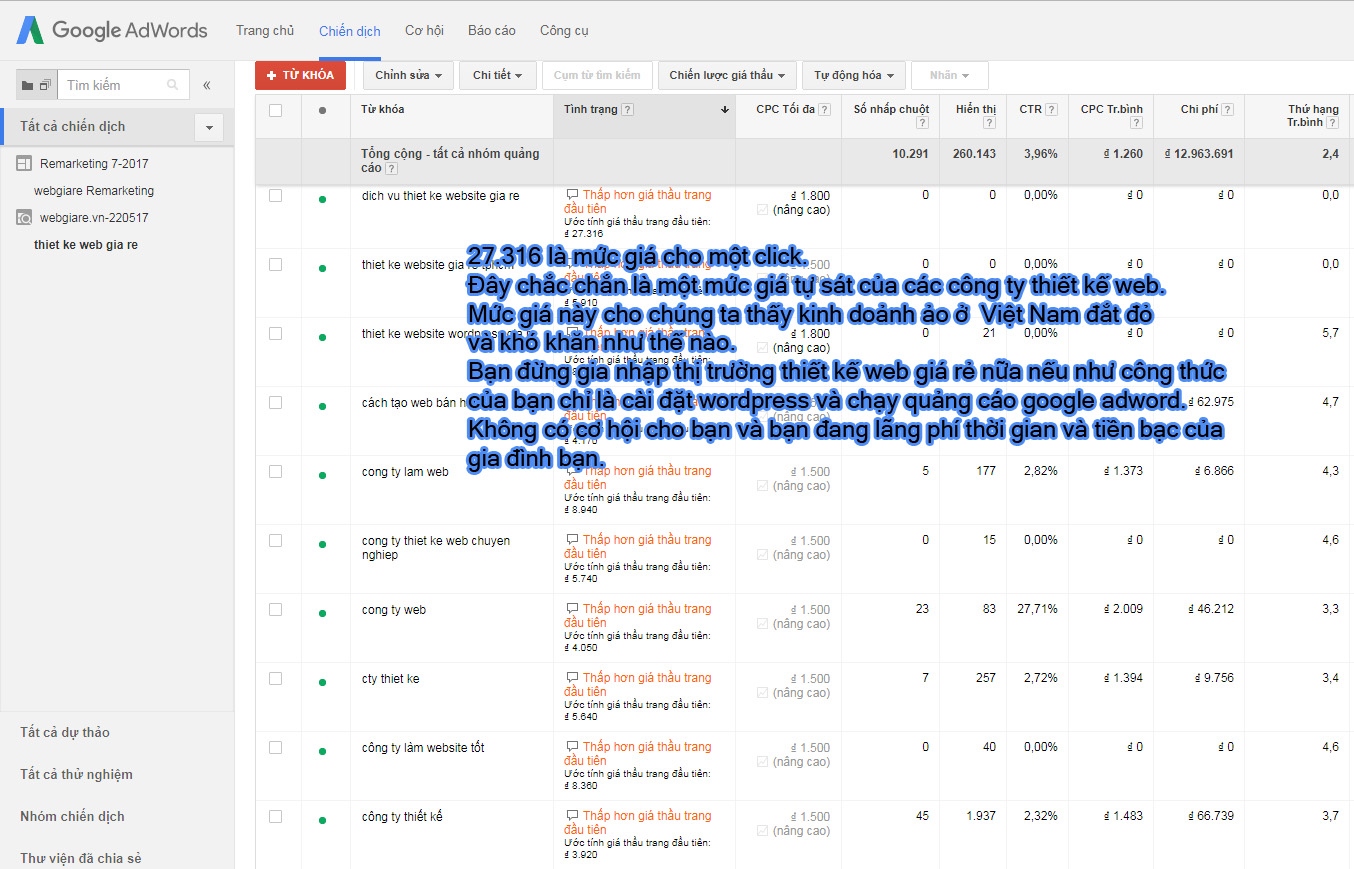Click the Từ khóa column header
Screen dimensions: 1354x869
[383, 109]
